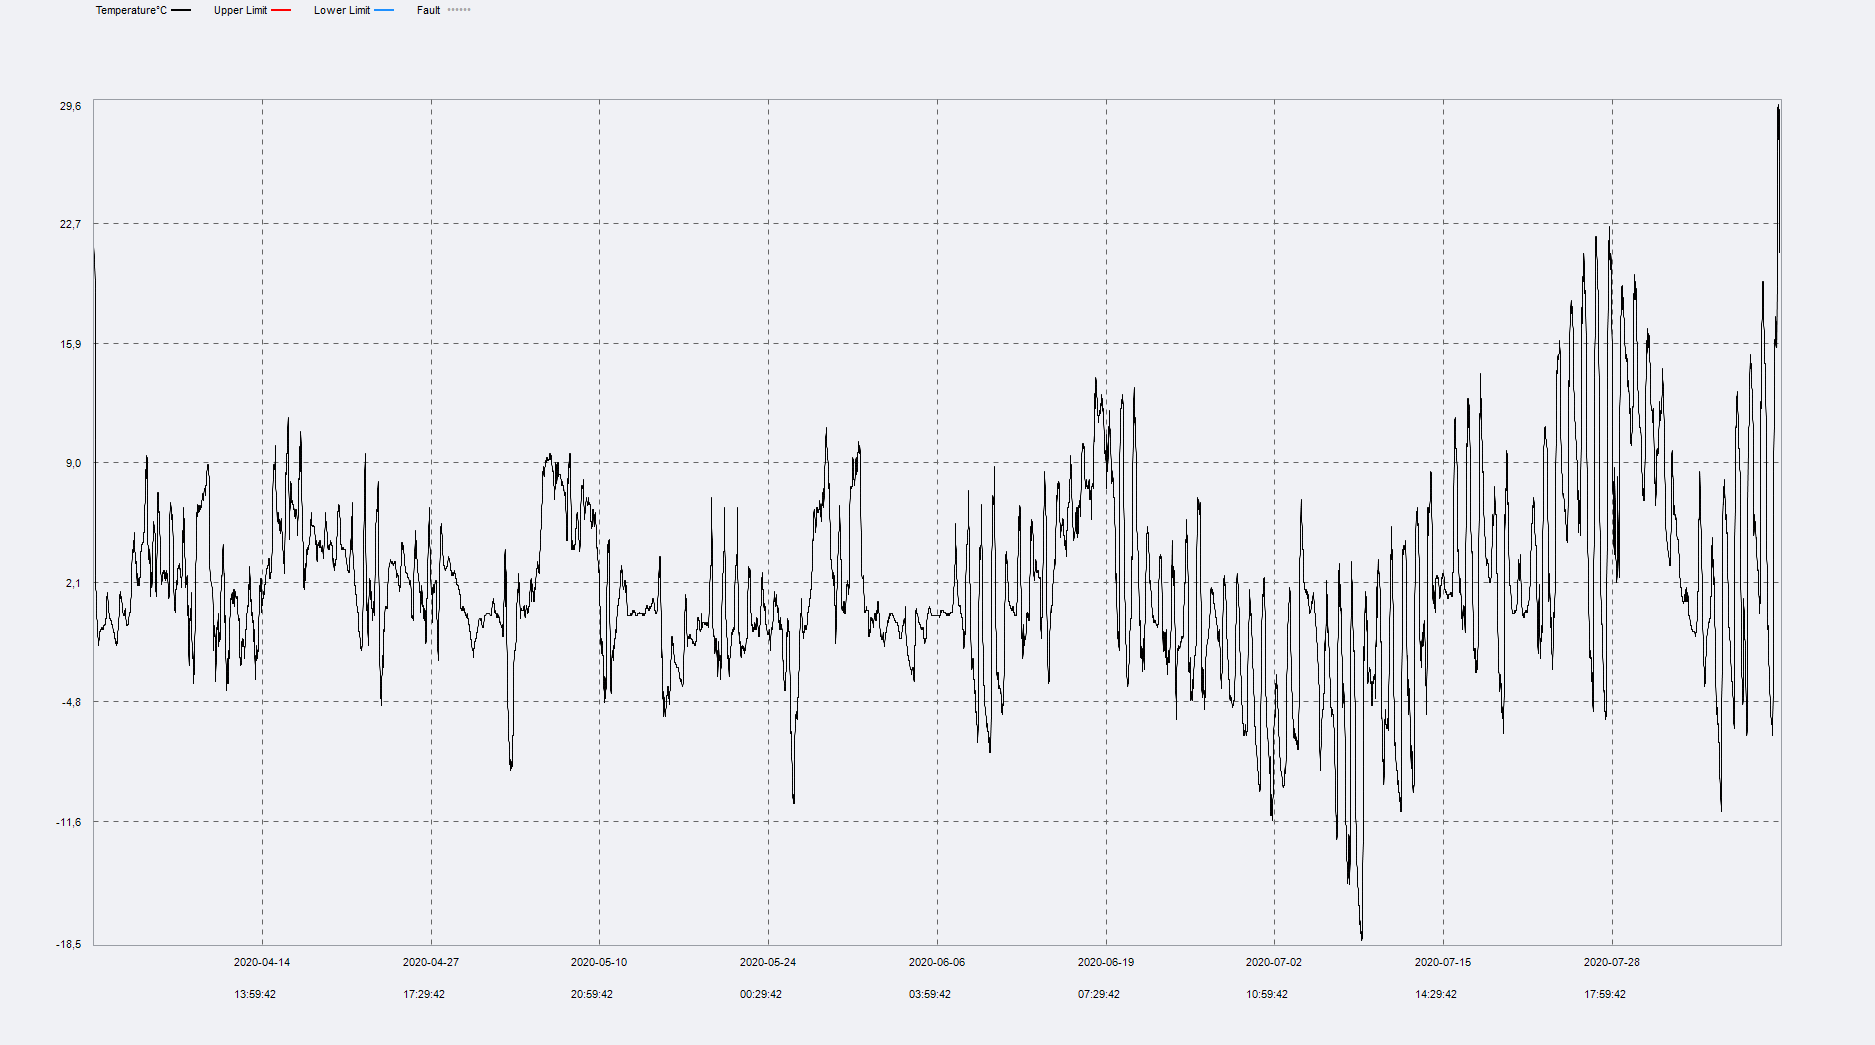
Task: Click the blue Lower Limit swatch
Action: pos(384,10)
